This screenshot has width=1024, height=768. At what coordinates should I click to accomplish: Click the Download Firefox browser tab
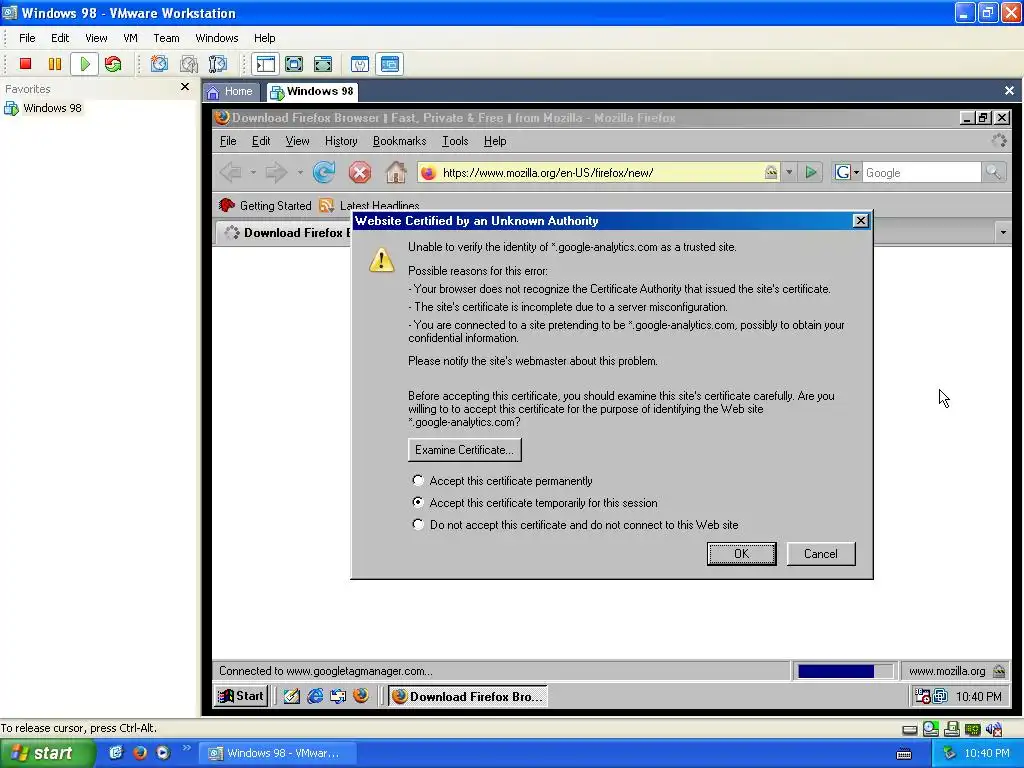(x=283, y=232)
